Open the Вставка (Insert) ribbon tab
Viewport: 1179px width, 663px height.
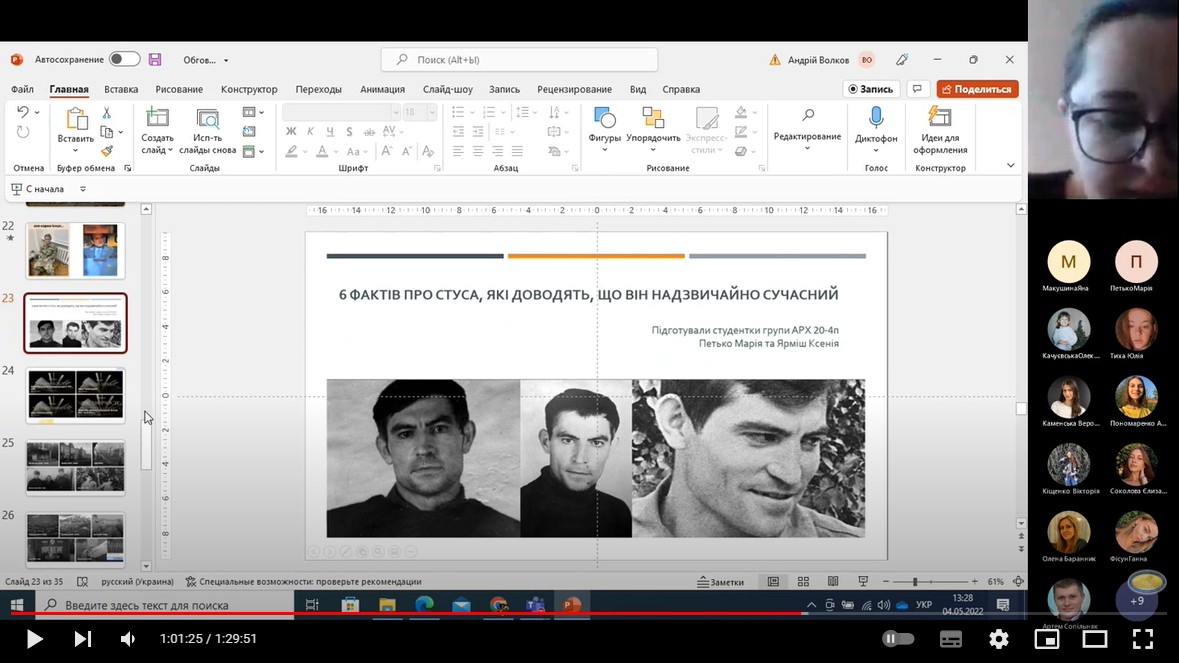click(x=121, y=89)
